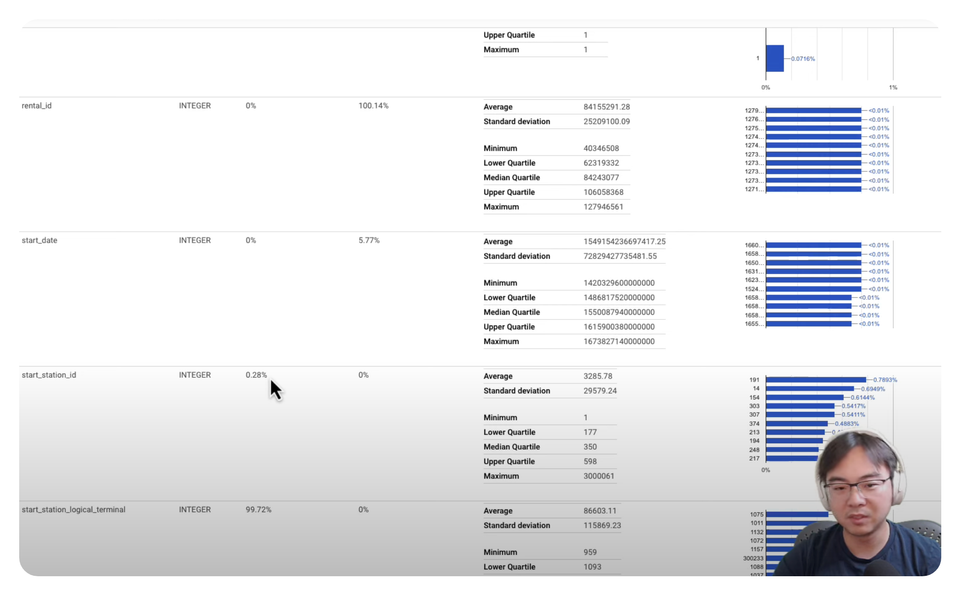Screen dimensions: 960x595
Task: Click the Standard deviation value 29579.24
Action: [599, 390]
